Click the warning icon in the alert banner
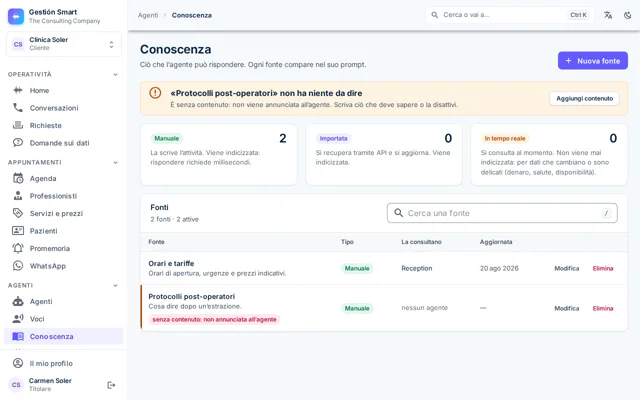Screen dimensions: 640x400 155,93
